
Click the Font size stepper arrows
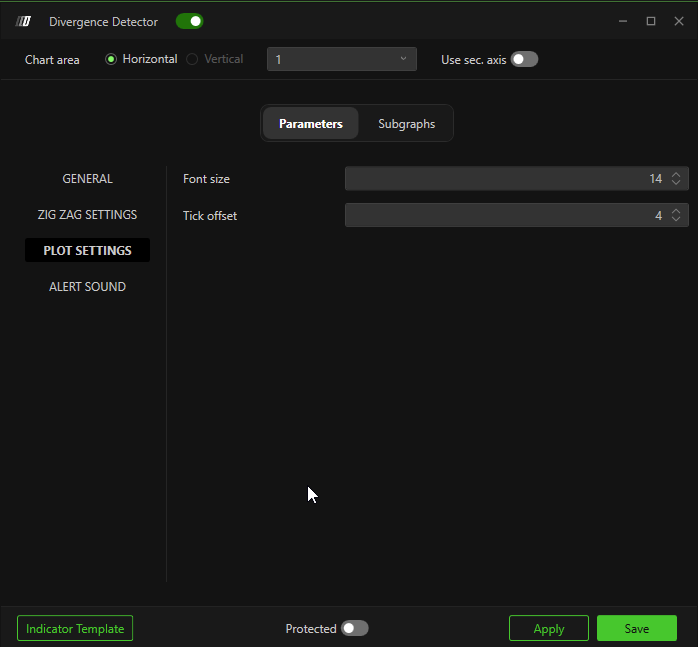coord(677,179)
